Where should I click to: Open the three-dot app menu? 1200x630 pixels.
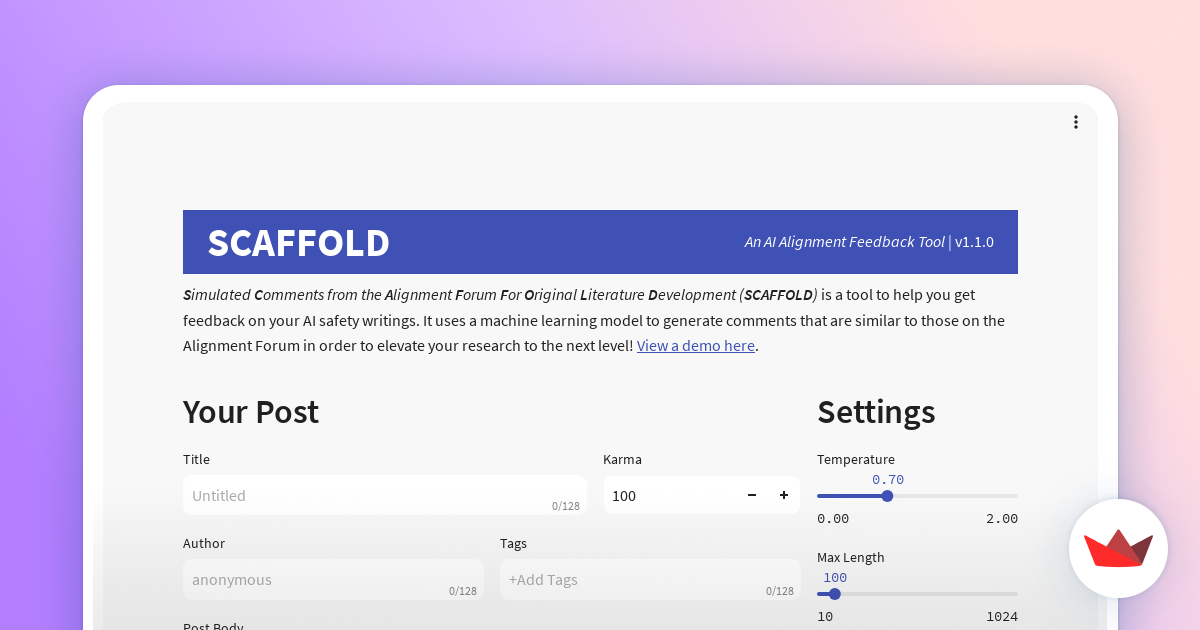tap(1076, 122)
